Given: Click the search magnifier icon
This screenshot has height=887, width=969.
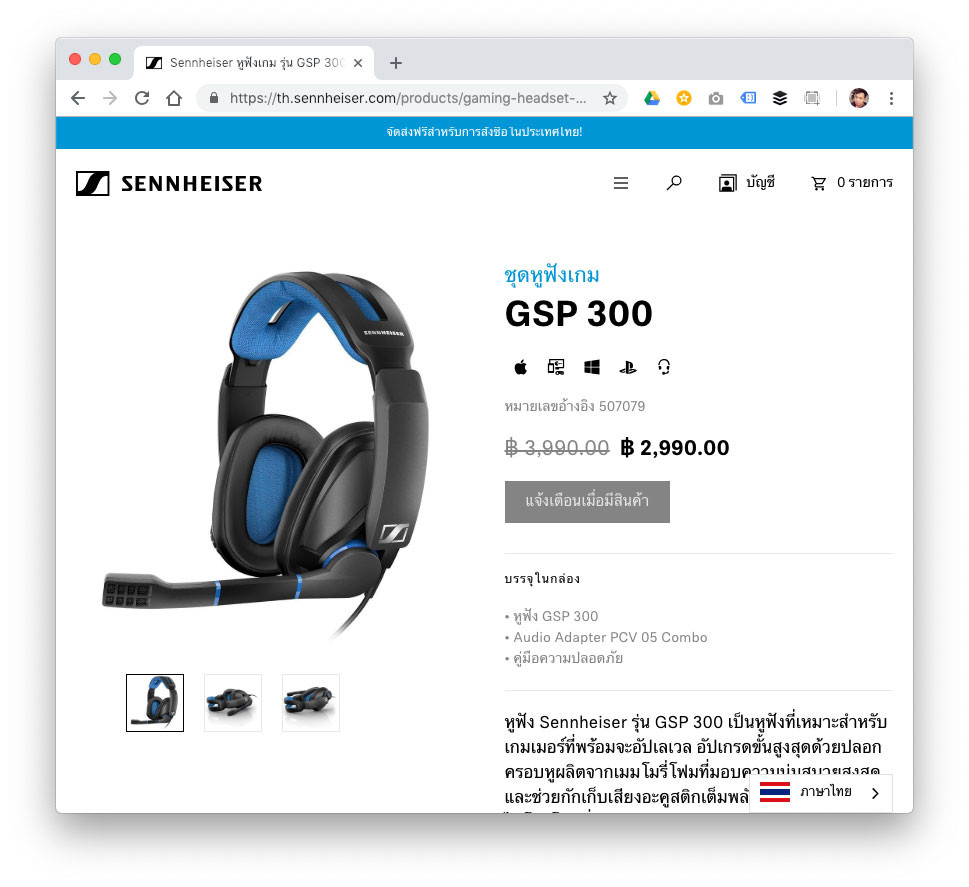Looking at the screenshot, I should (674, 183).
